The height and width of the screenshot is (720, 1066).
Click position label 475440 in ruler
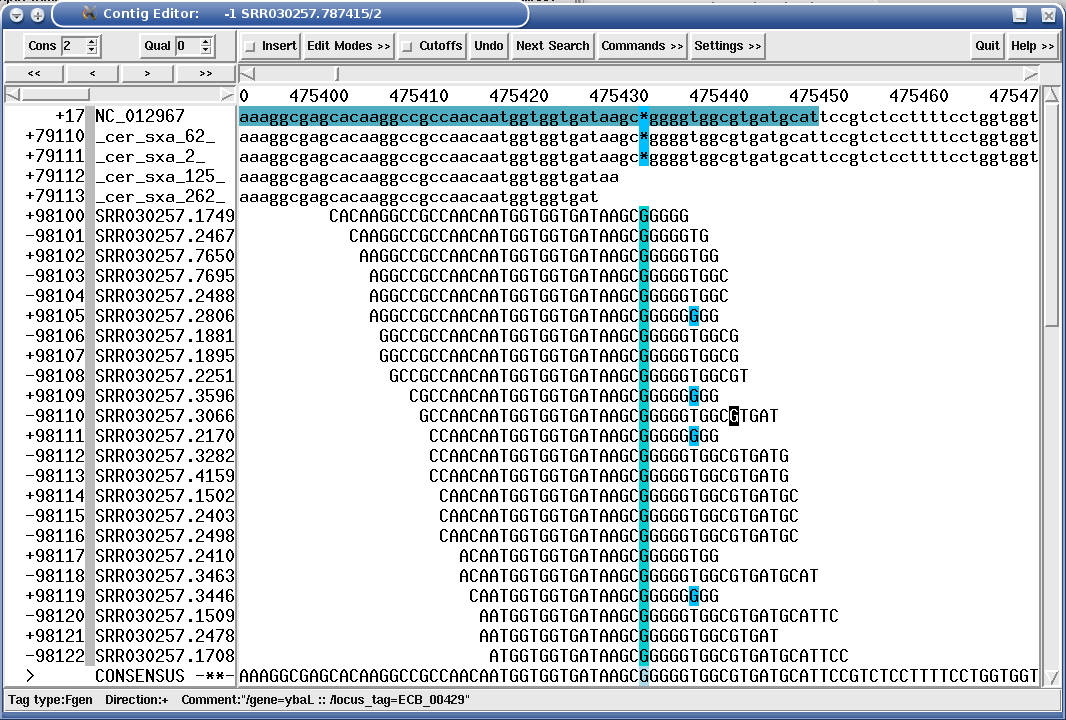point(719,96)
